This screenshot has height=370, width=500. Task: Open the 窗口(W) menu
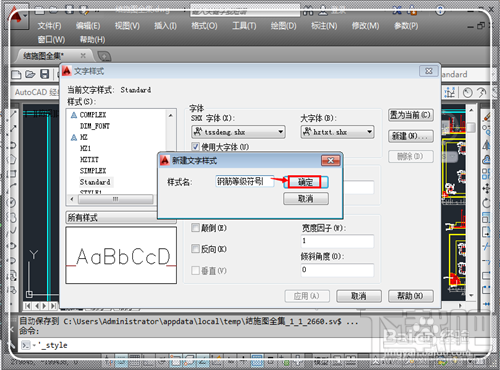coord(51,40)
